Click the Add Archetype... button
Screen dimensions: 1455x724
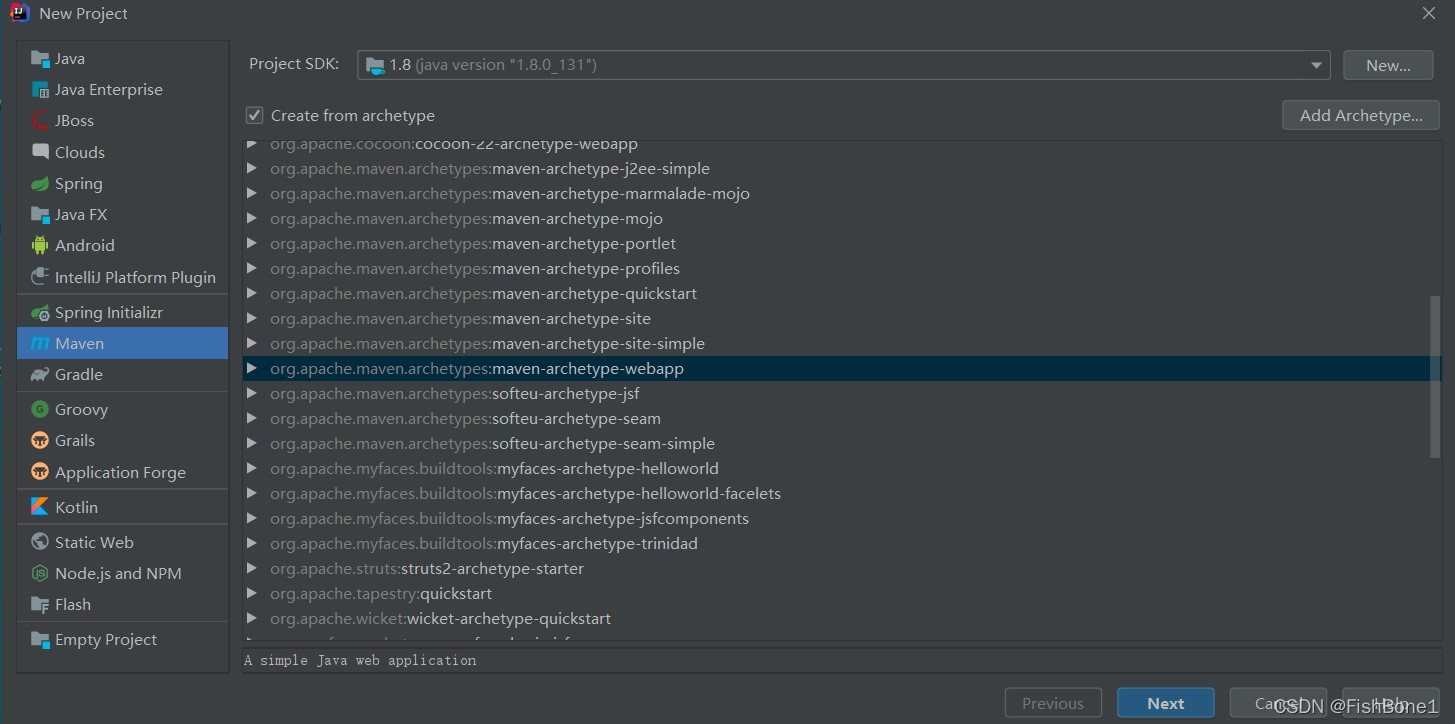coord(1361,115)
